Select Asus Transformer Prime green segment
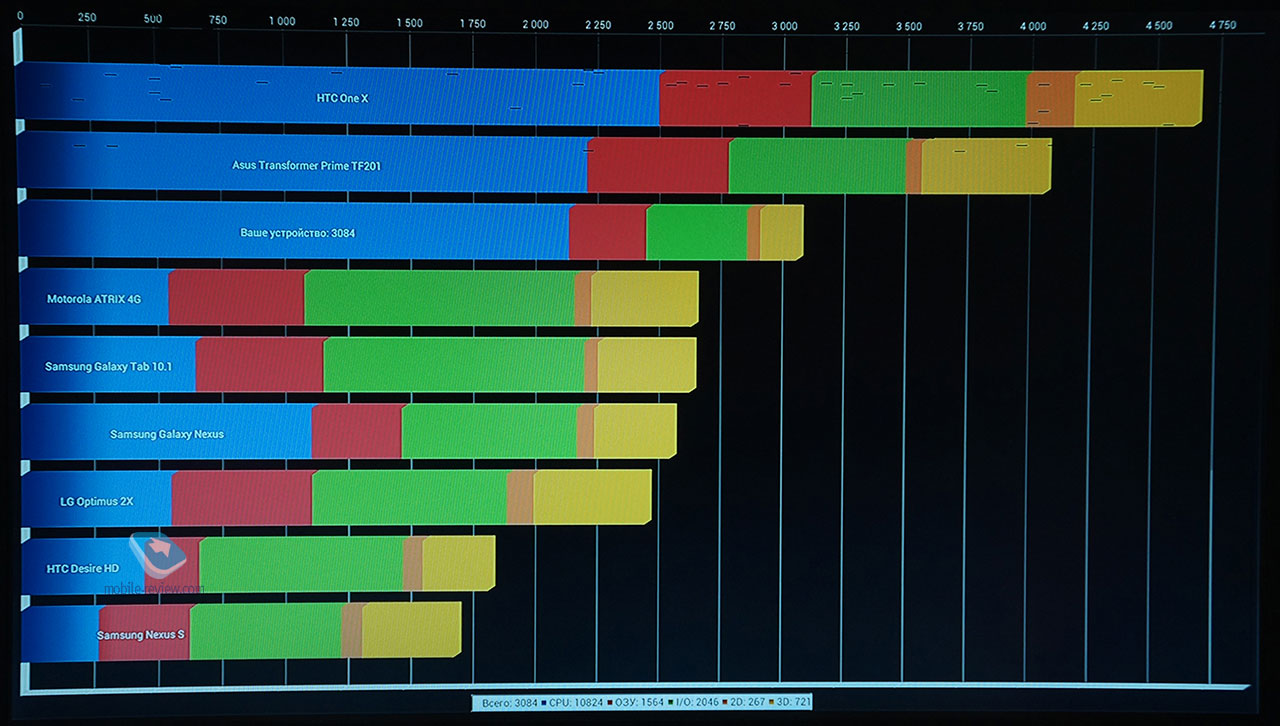 pyautogui.click(x=817, y=165)
